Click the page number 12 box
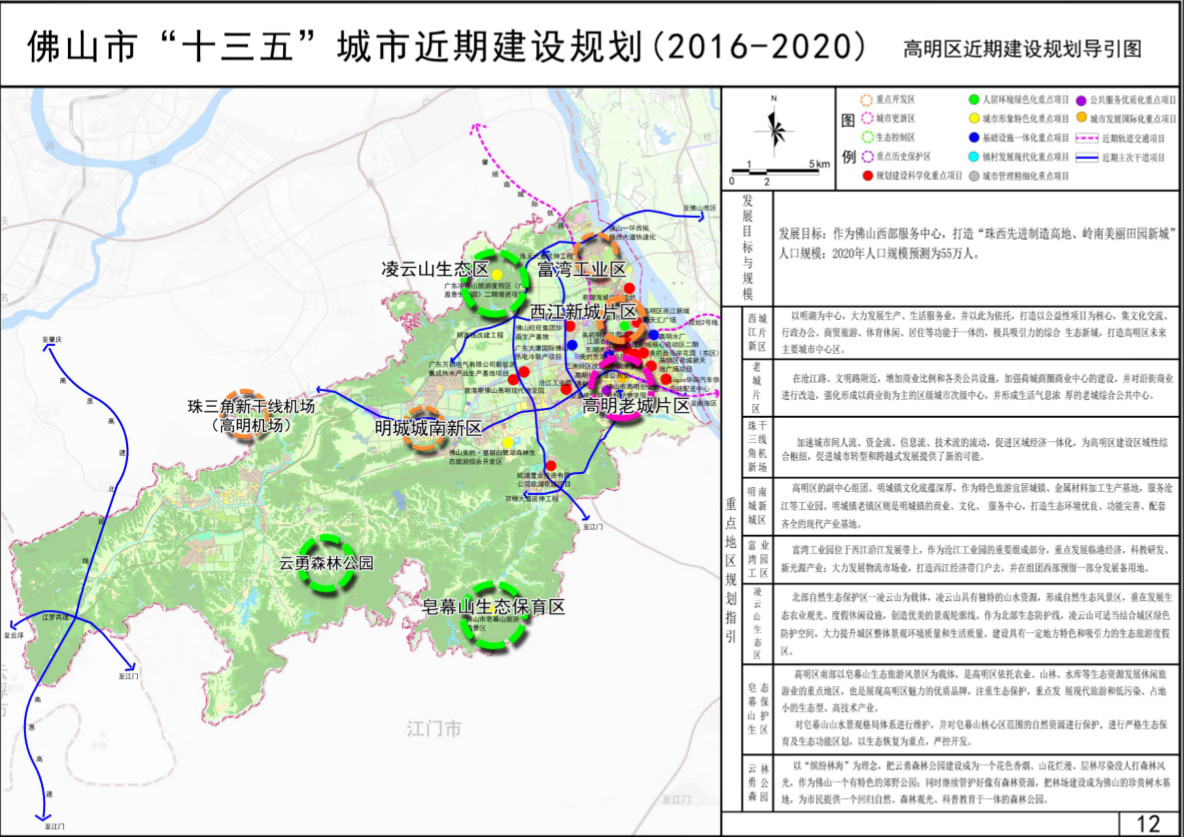This screenshot has height=837, width=1184. [1149, 823]
